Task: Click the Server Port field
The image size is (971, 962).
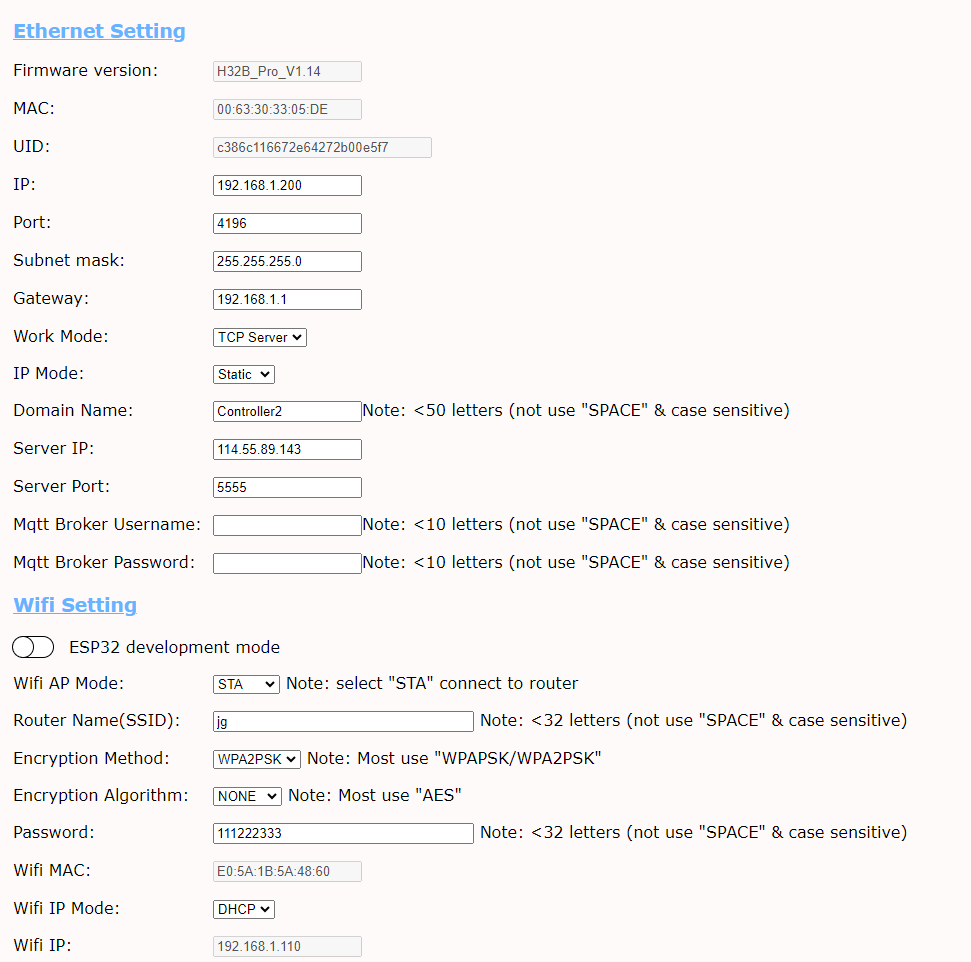Action: click(x=287, y=488)
